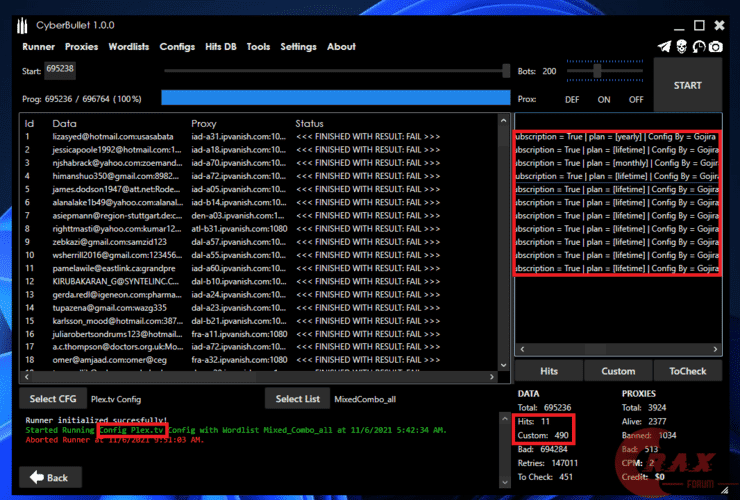Switch to the Hits tab

point(549,371)
